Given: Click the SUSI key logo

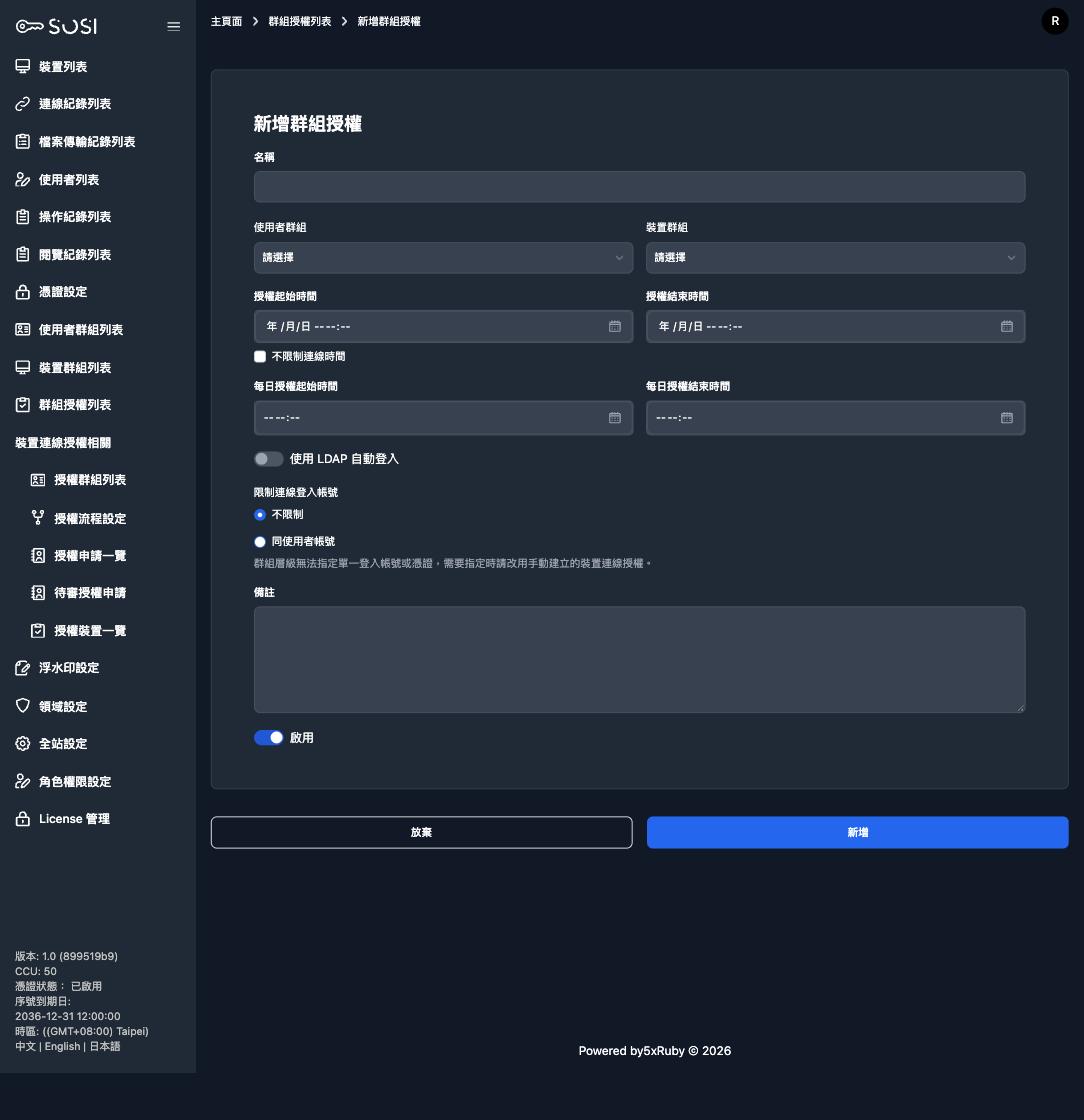Looking at the screenshot, I should tap(56, 26).
